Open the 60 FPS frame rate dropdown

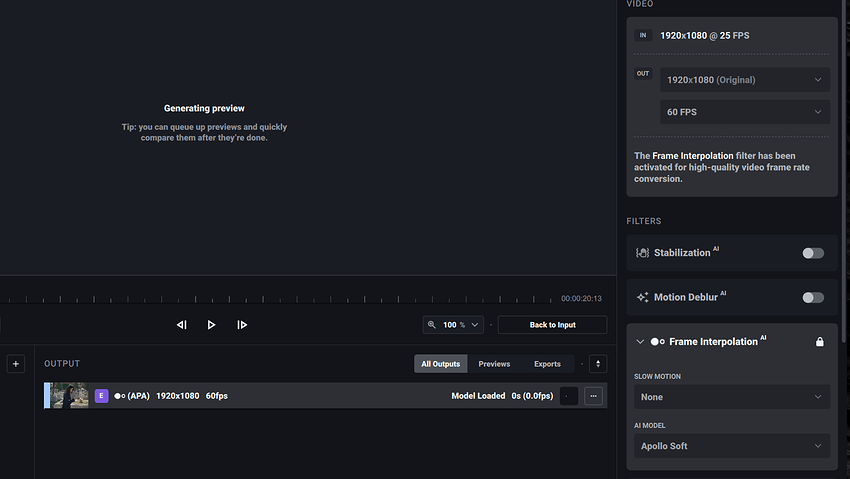(x=744, y=112)
